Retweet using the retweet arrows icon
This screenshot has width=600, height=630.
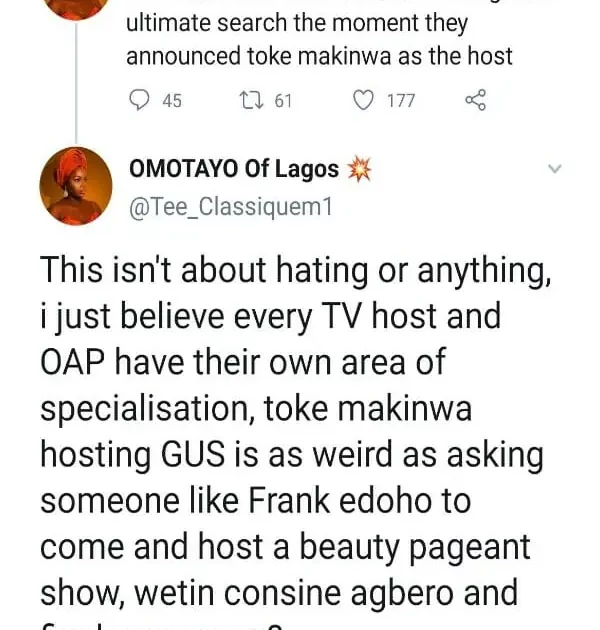tap(250, 100)
